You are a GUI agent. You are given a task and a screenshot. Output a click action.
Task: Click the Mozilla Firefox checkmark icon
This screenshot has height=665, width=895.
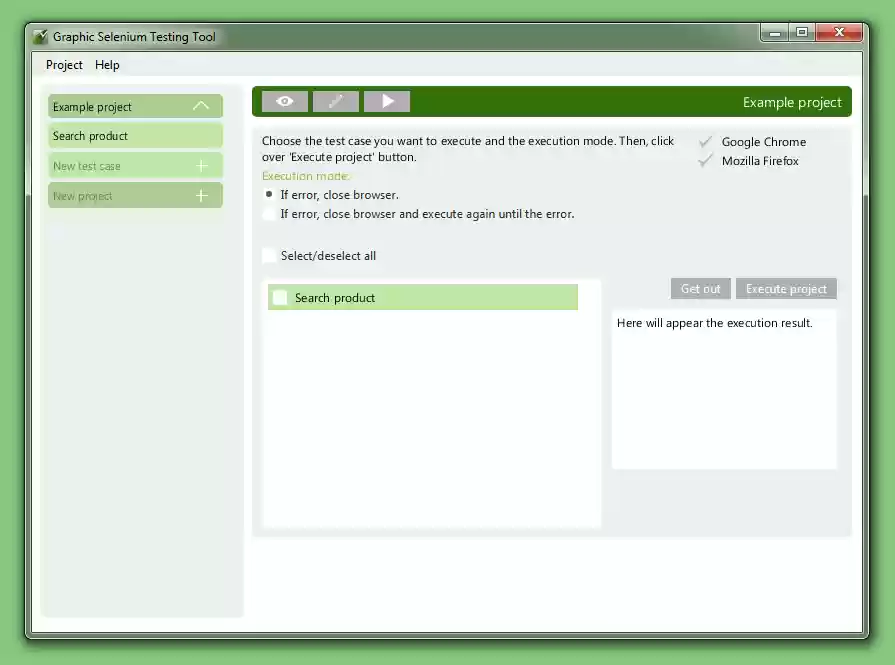pos(706,160)
